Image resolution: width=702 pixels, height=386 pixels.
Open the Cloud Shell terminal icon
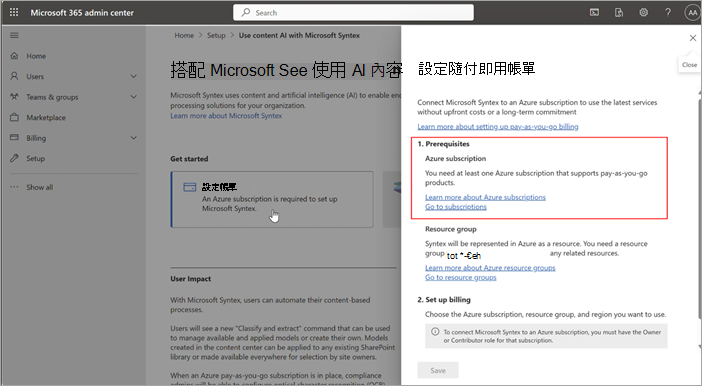coord(594,13)
